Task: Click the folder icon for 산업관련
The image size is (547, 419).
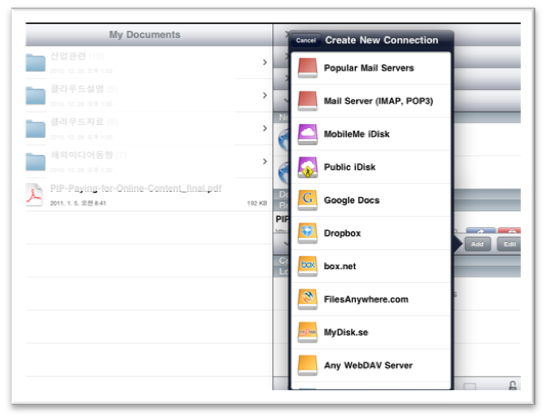Action: tap(35, 63)
